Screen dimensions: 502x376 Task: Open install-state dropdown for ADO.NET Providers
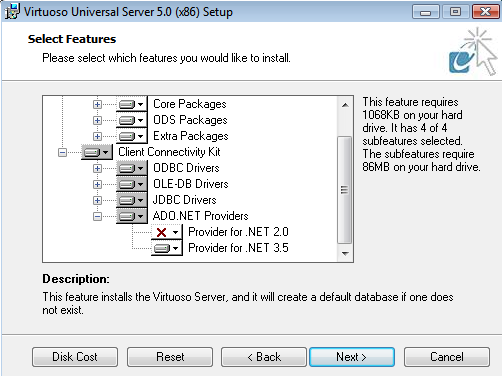(132, 216)
